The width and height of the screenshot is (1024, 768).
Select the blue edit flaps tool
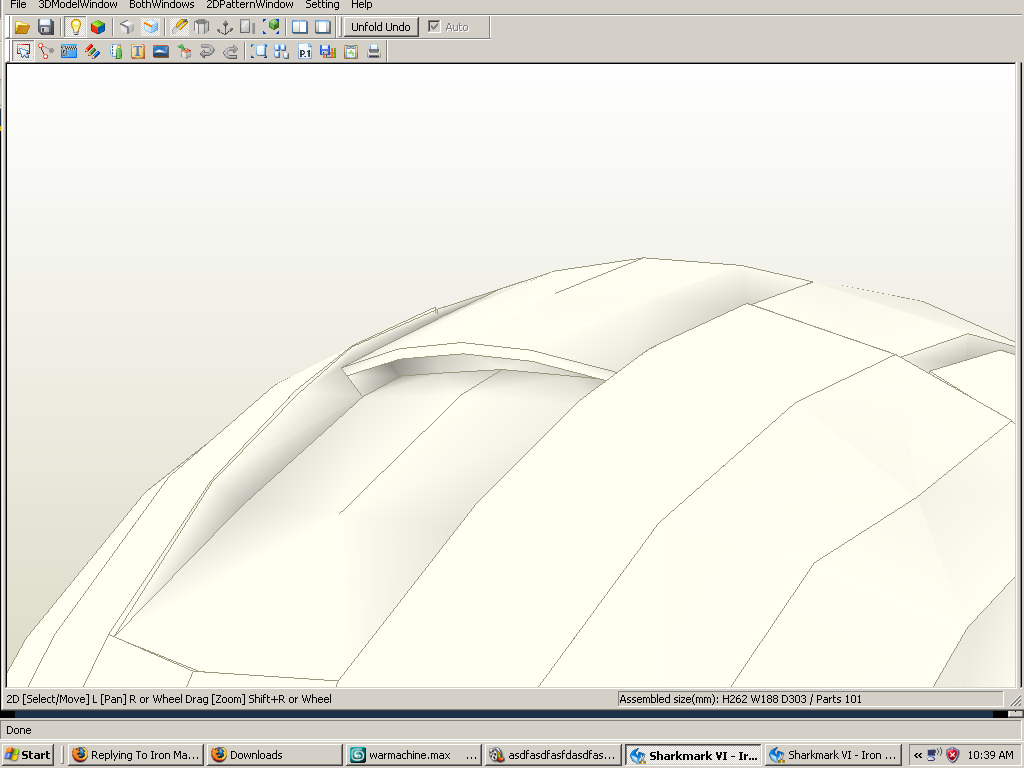click(x=69, y=52)
